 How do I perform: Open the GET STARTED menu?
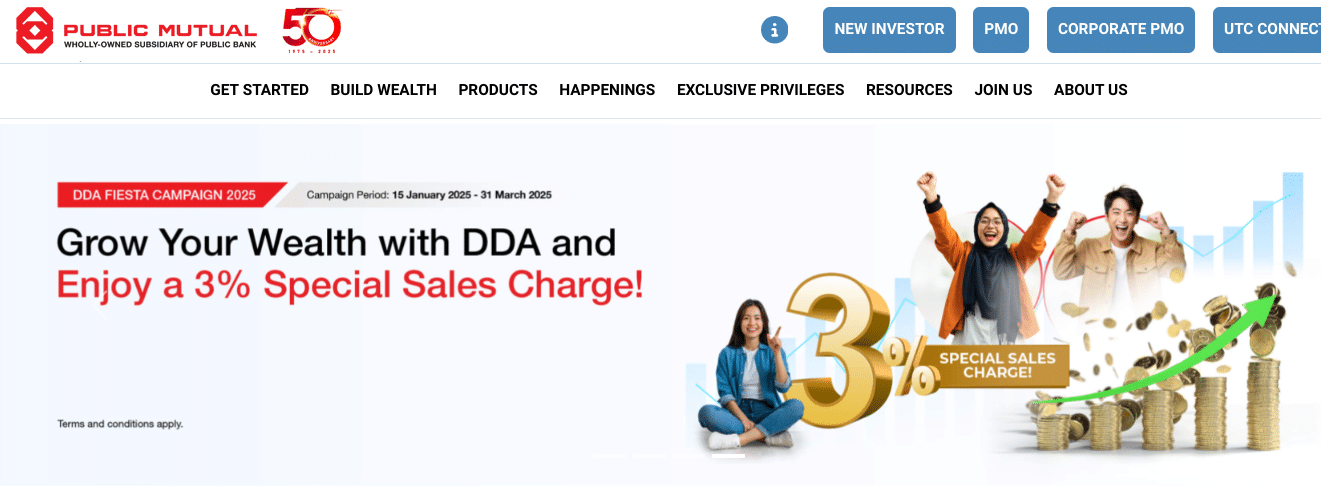tap(259, 90)
